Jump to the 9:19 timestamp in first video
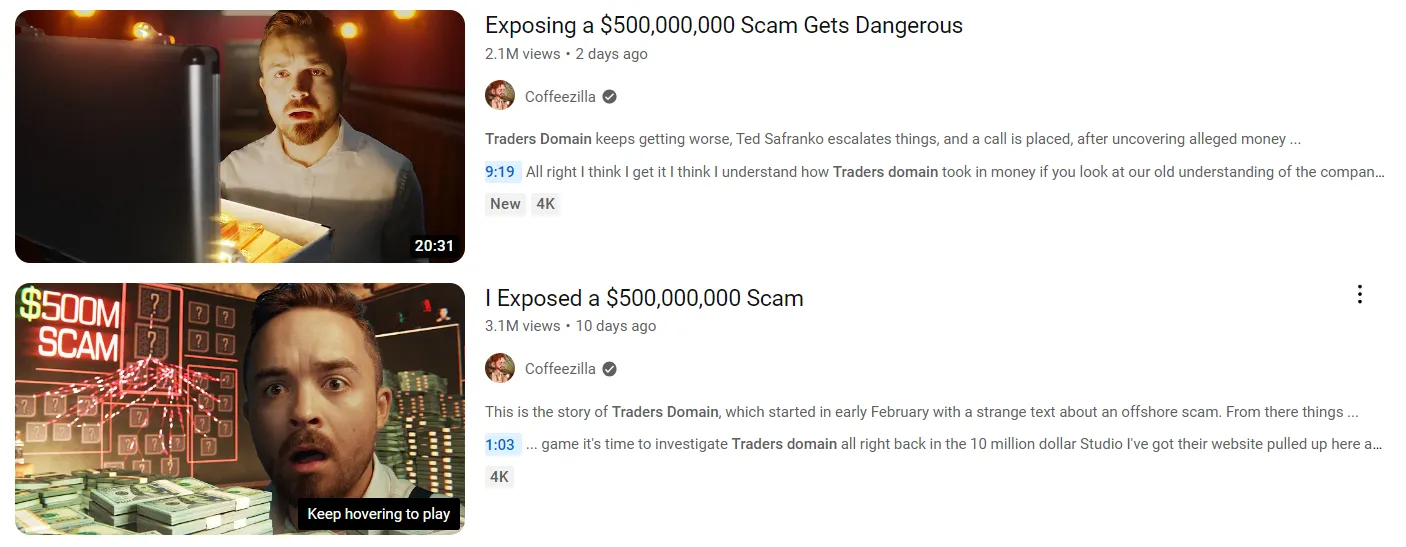1406x547 pixels. [x=500, y=172]
